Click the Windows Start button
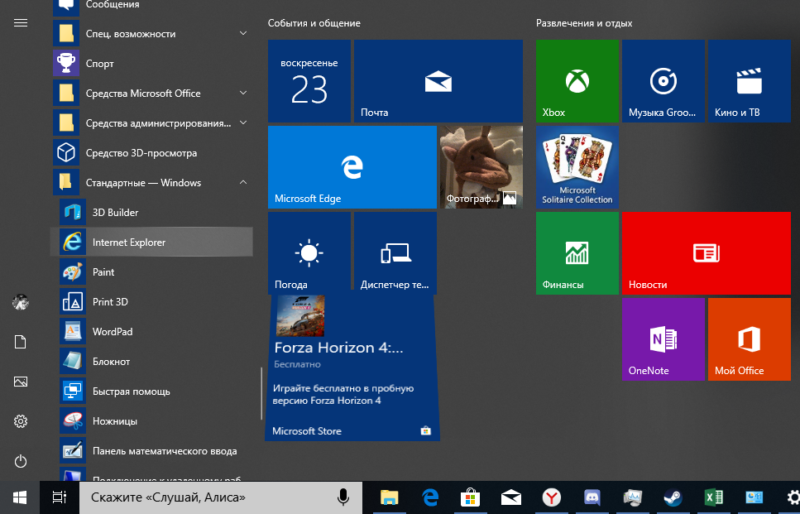 (x=20, y=497)
